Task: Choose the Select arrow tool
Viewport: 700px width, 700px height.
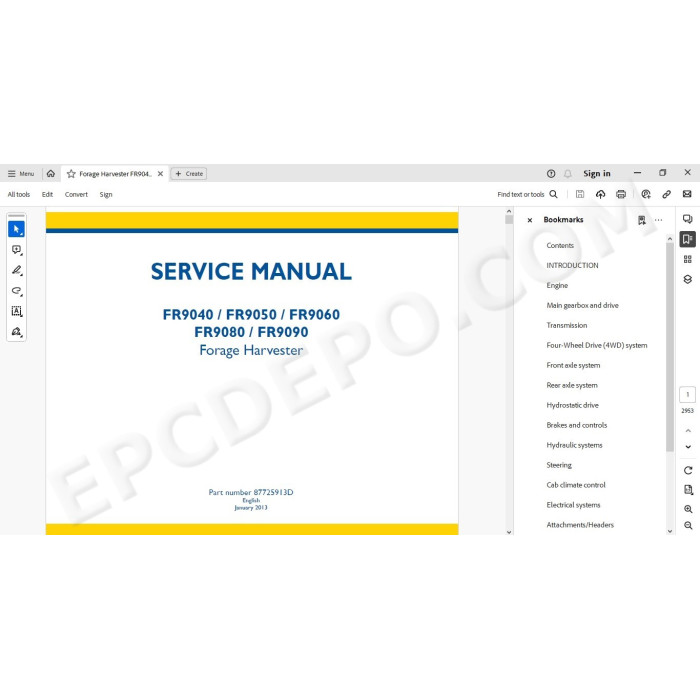Action: pyautogui.click(x=17, y=229)
